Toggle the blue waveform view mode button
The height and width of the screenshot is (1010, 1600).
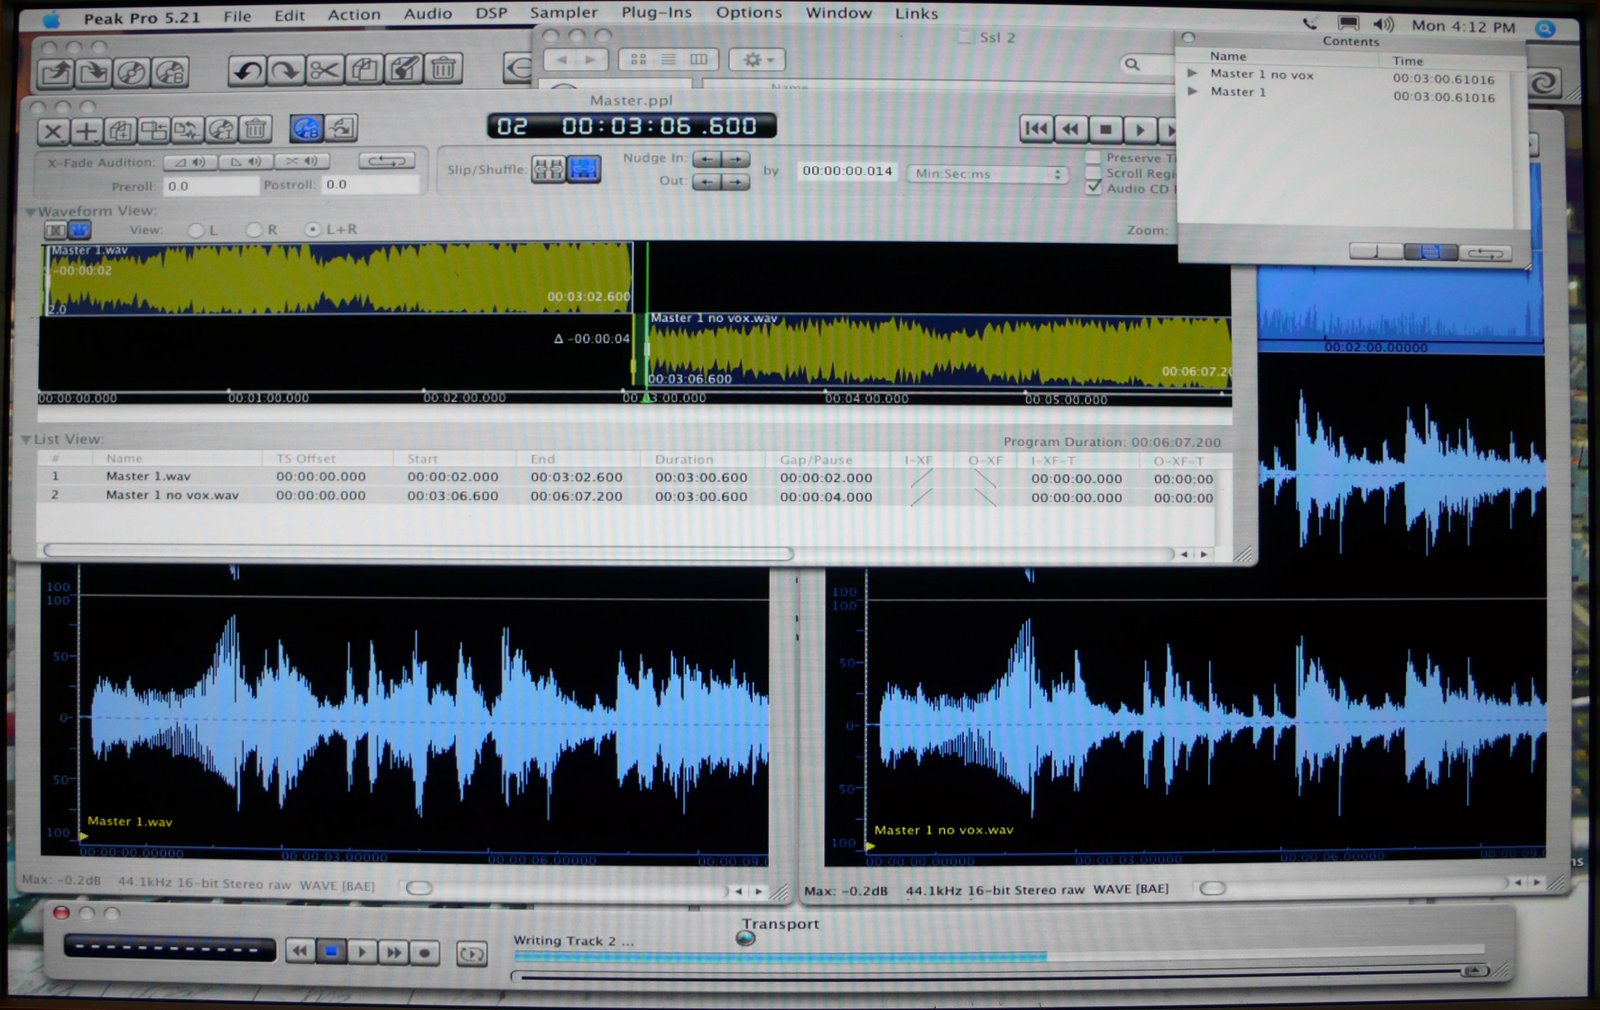pyautogui.click(x=79, y=230)
